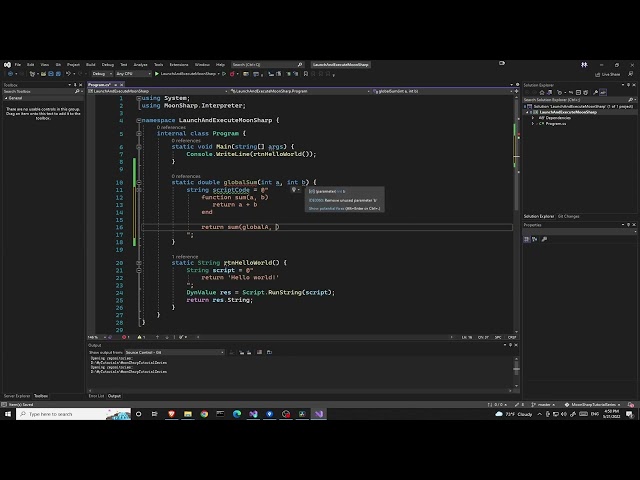Click the lightbulb quick actions icon
Screen dimensions: 640x480
[x=294, y=190]
